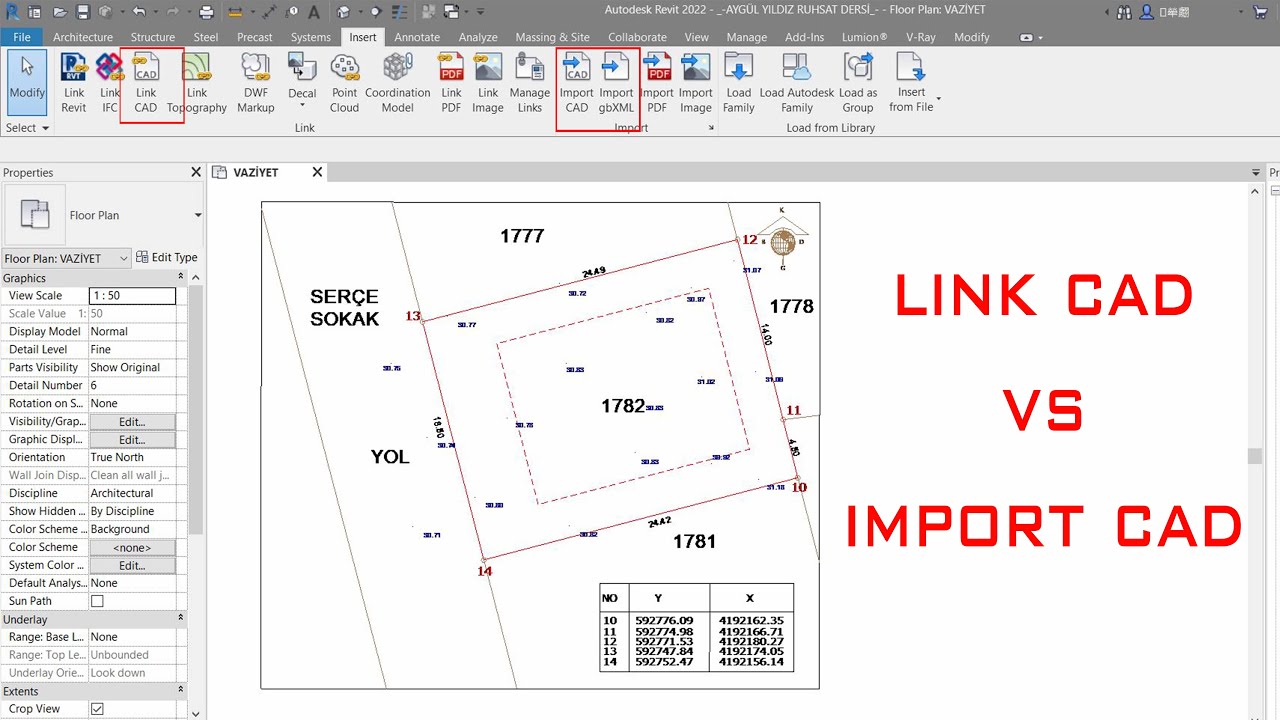Click Edit button for System Color Schemes
1280x720 pixels.
coord(132,566)
